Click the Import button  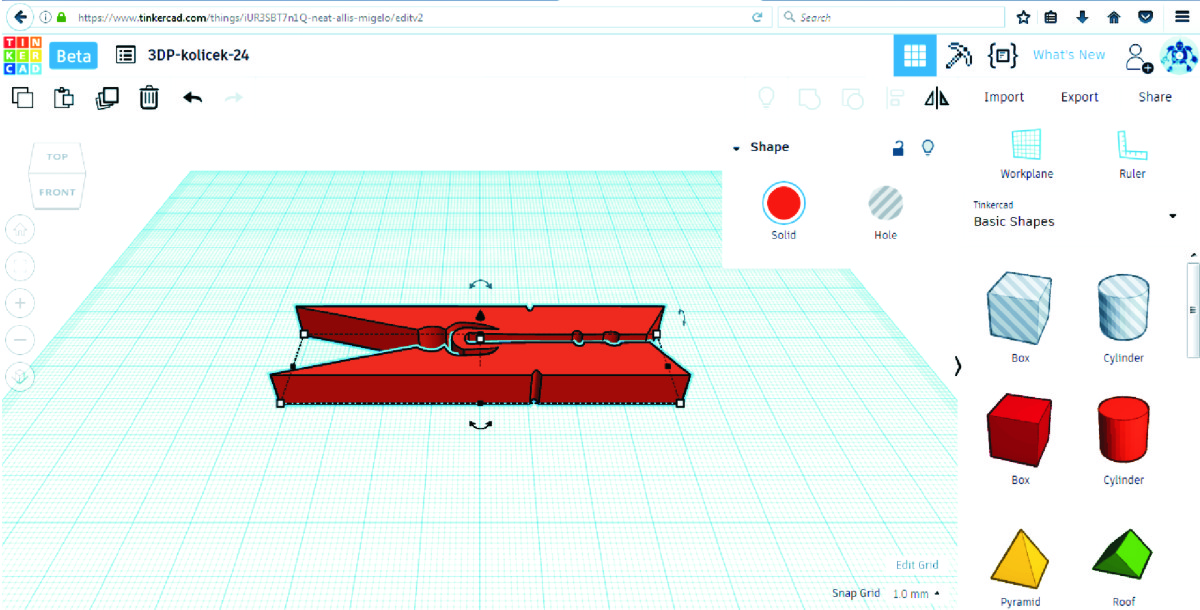[1004, 98]
